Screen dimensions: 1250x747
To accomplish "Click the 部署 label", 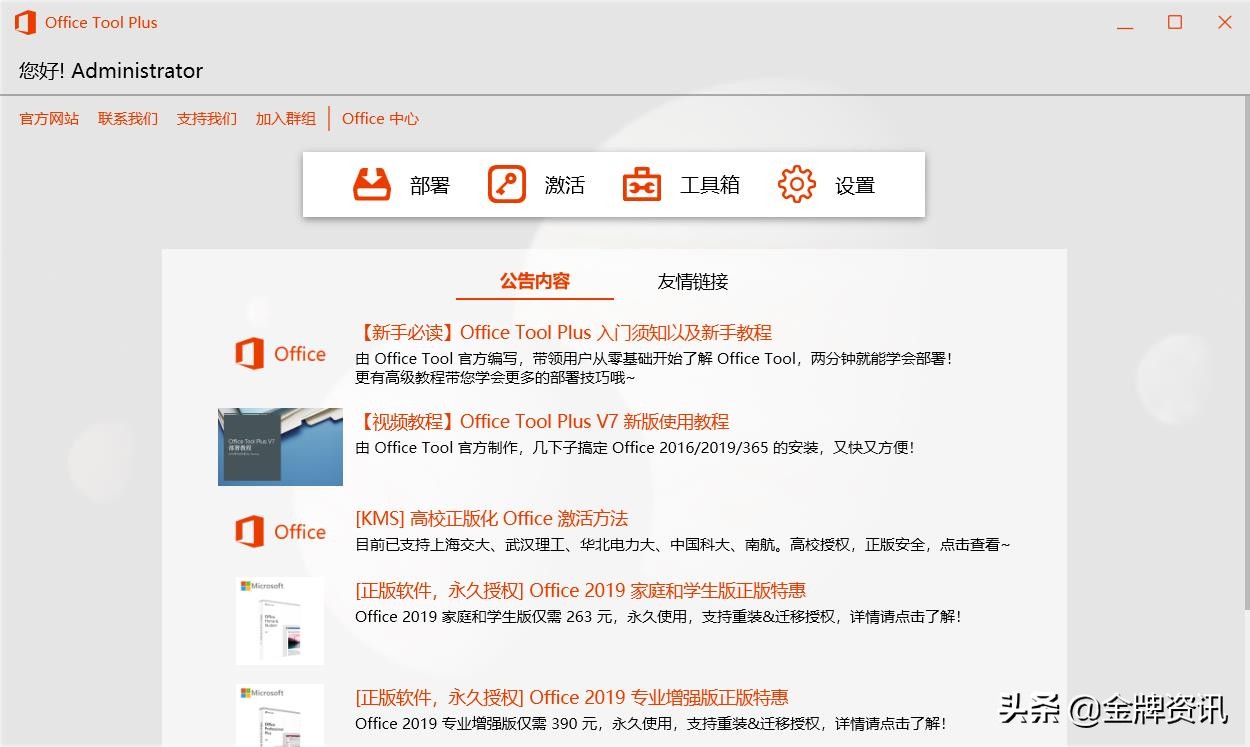I will [430, 185].
